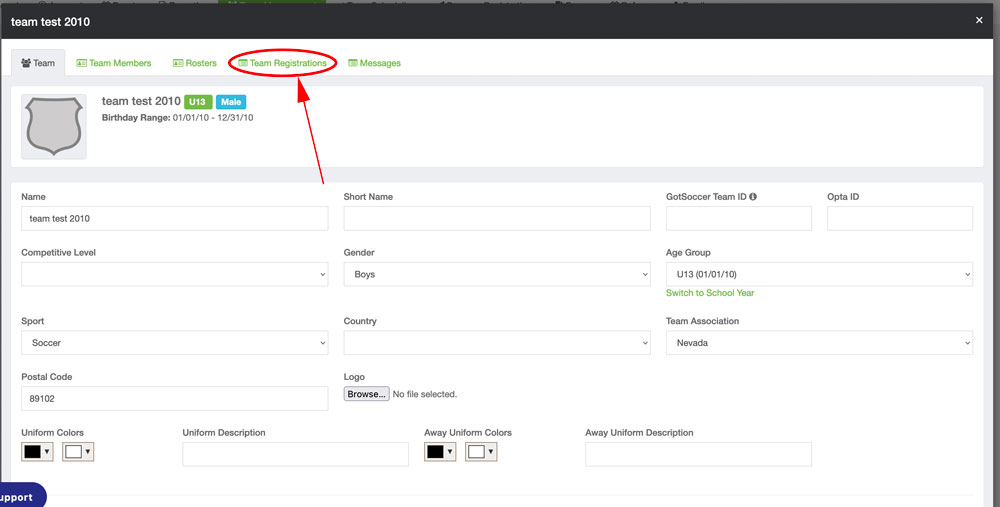
Task: Click the Male gender badge
Action: coord(230,102)
